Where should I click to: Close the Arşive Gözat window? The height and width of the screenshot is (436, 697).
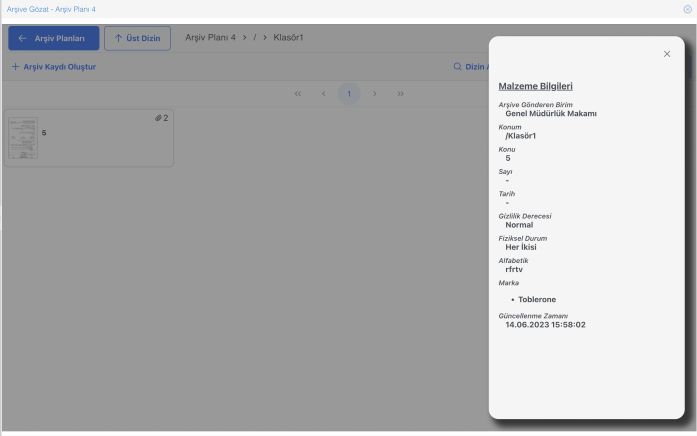[x=687, y=8]
